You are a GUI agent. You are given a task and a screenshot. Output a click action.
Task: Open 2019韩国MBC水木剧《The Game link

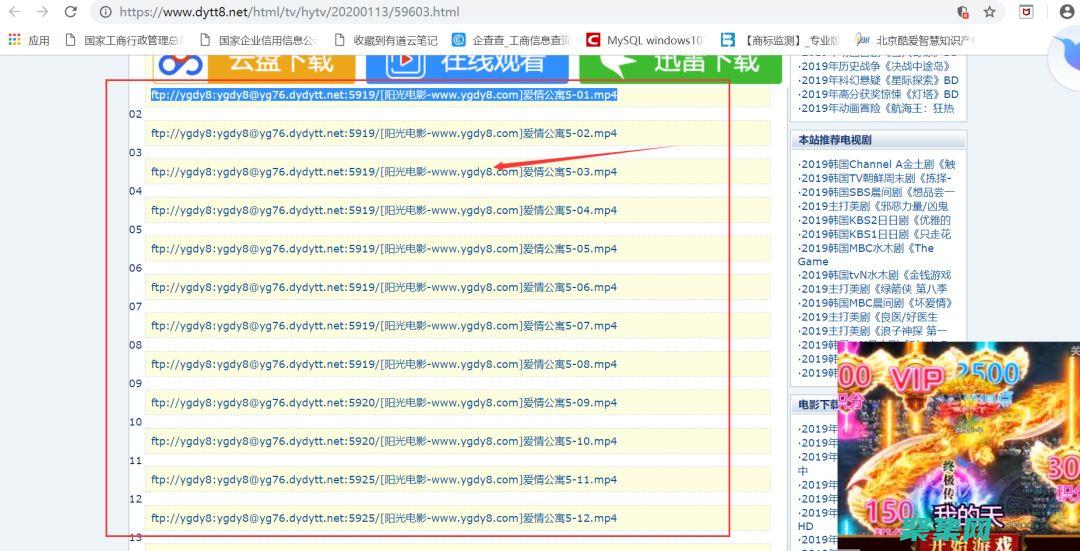pyautogui.click(x=866, y=255)
